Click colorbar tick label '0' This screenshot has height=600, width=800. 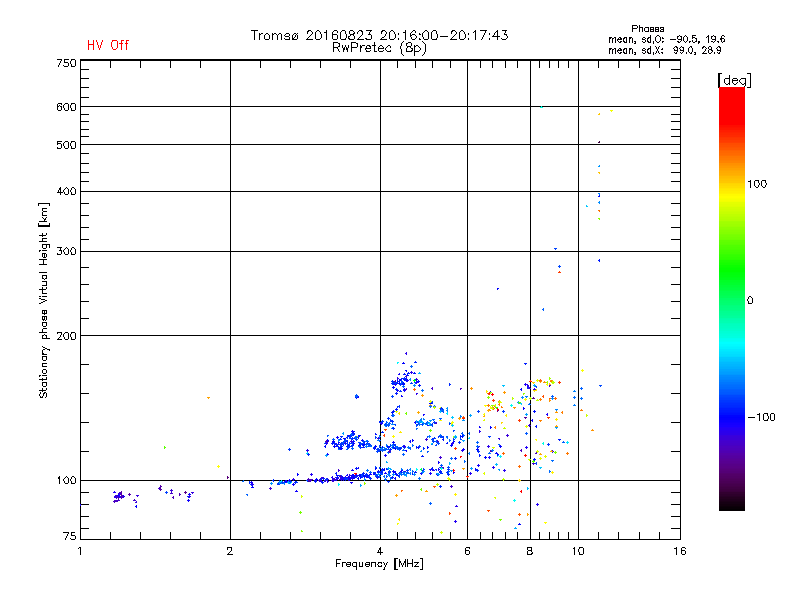[750, 301]
